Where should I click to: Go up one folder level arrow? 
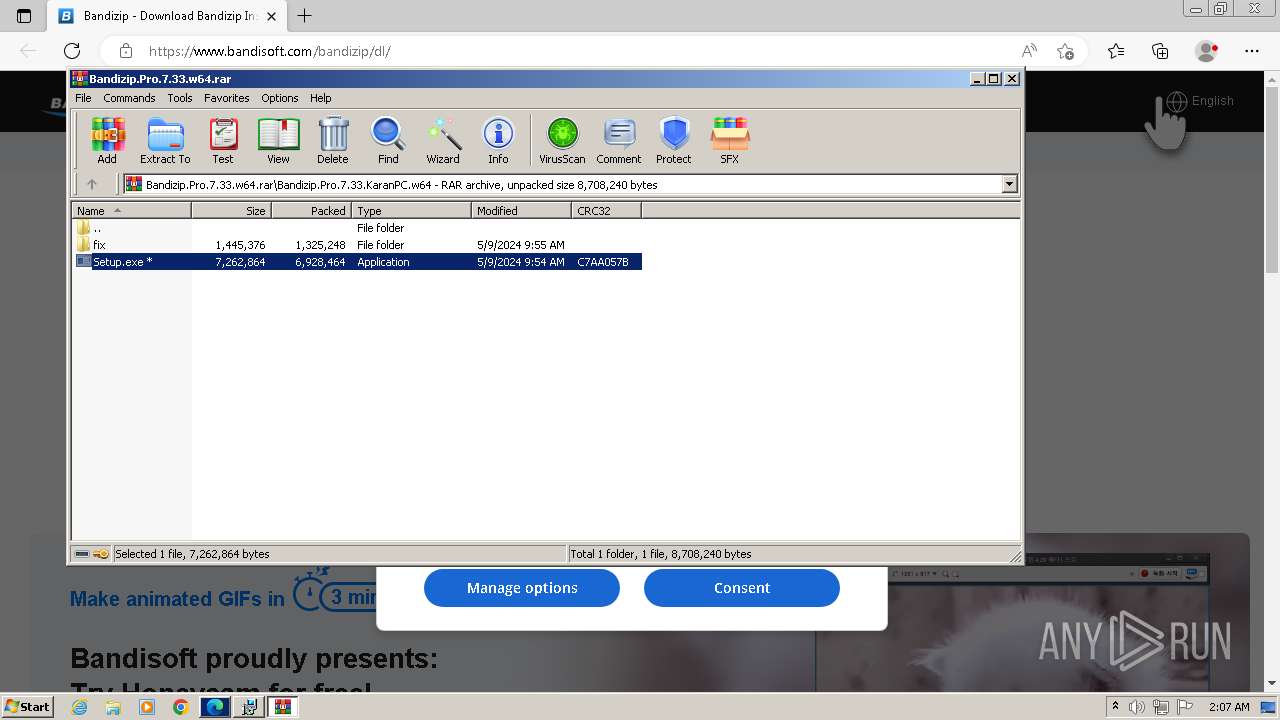(92, 184)
